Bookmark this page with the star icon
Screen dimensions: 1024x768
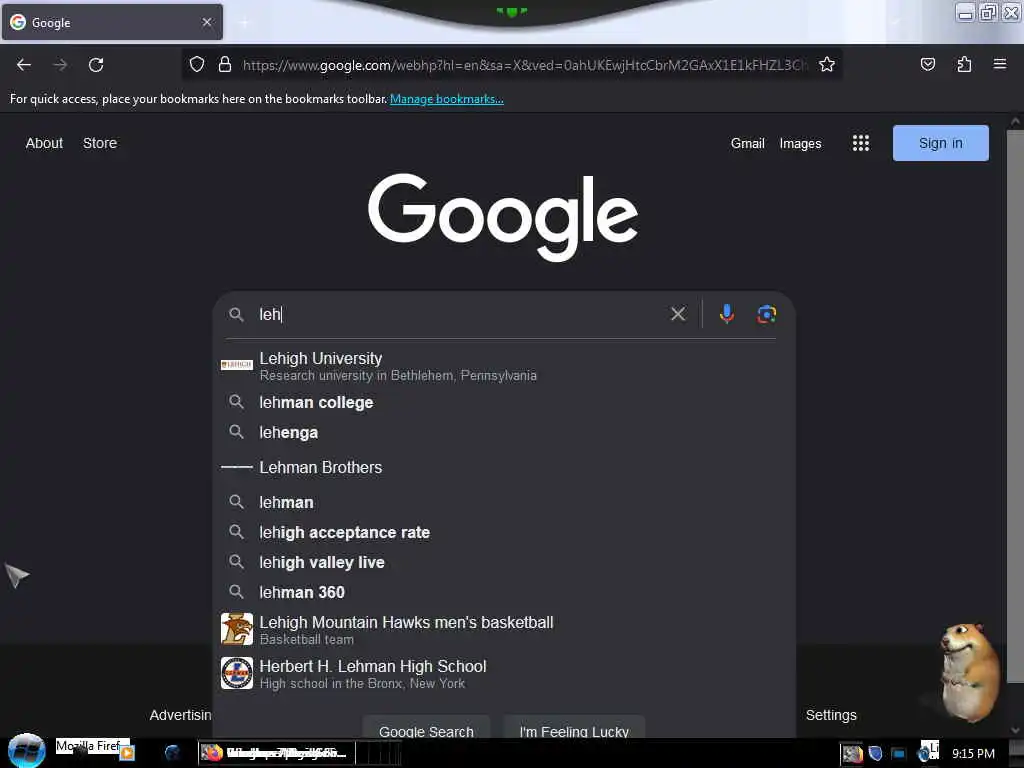coord(827,64)
